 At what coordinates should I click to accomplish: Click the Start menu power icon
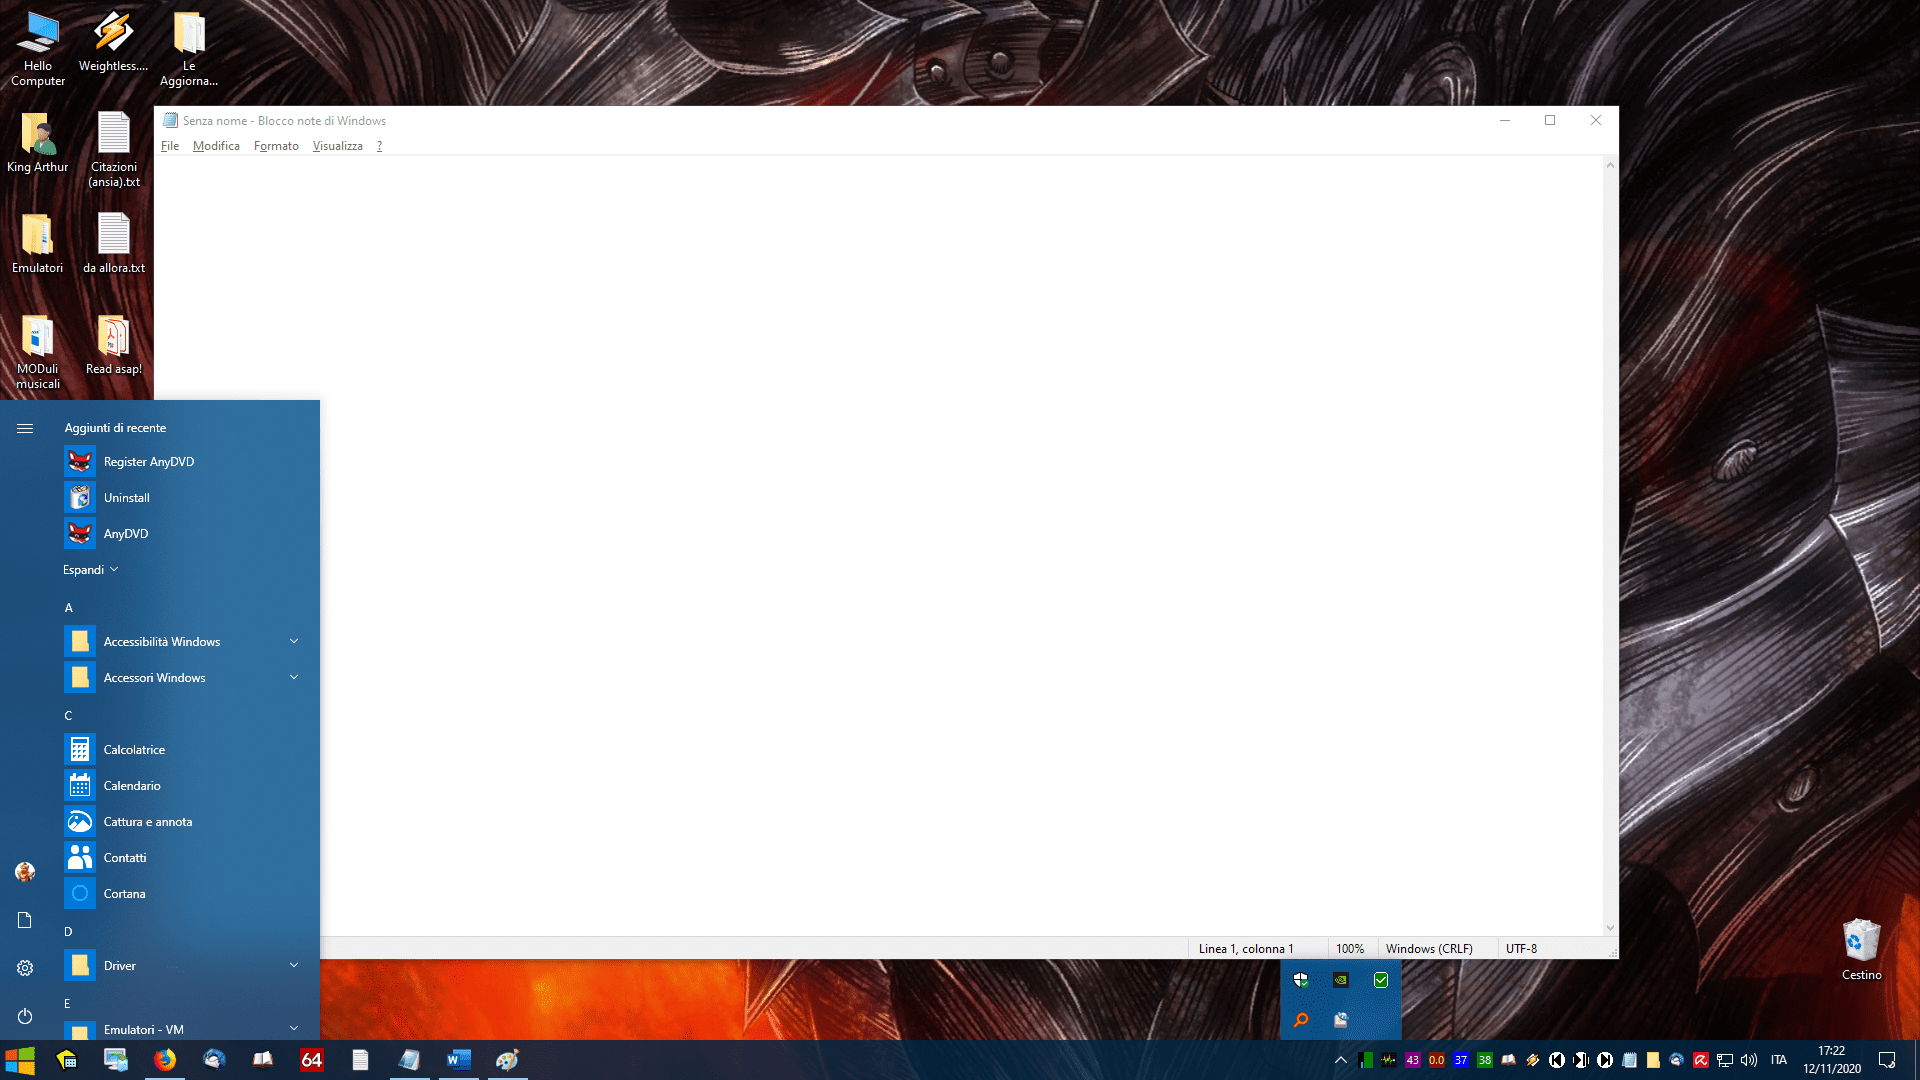click(x=25, y=1016)
